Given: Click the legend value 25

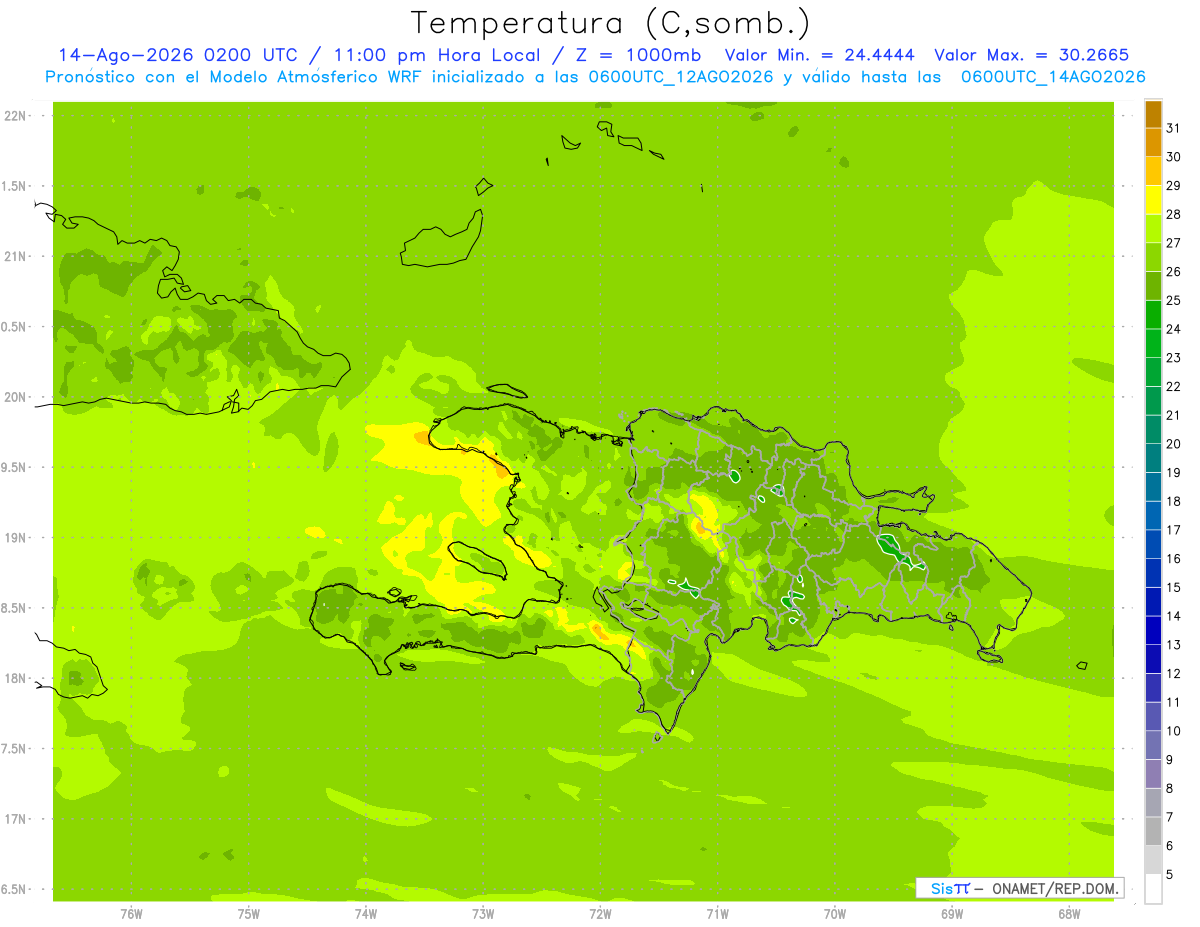Looking at the screenshot, I should coord(1173,300).
